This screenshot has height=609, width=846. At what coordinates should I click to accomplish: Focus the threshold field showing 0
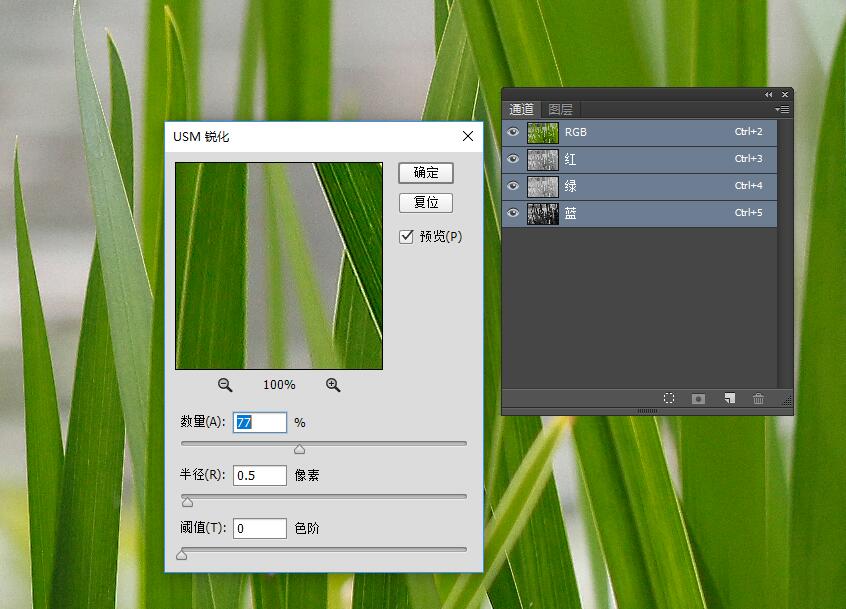[260, 528]
